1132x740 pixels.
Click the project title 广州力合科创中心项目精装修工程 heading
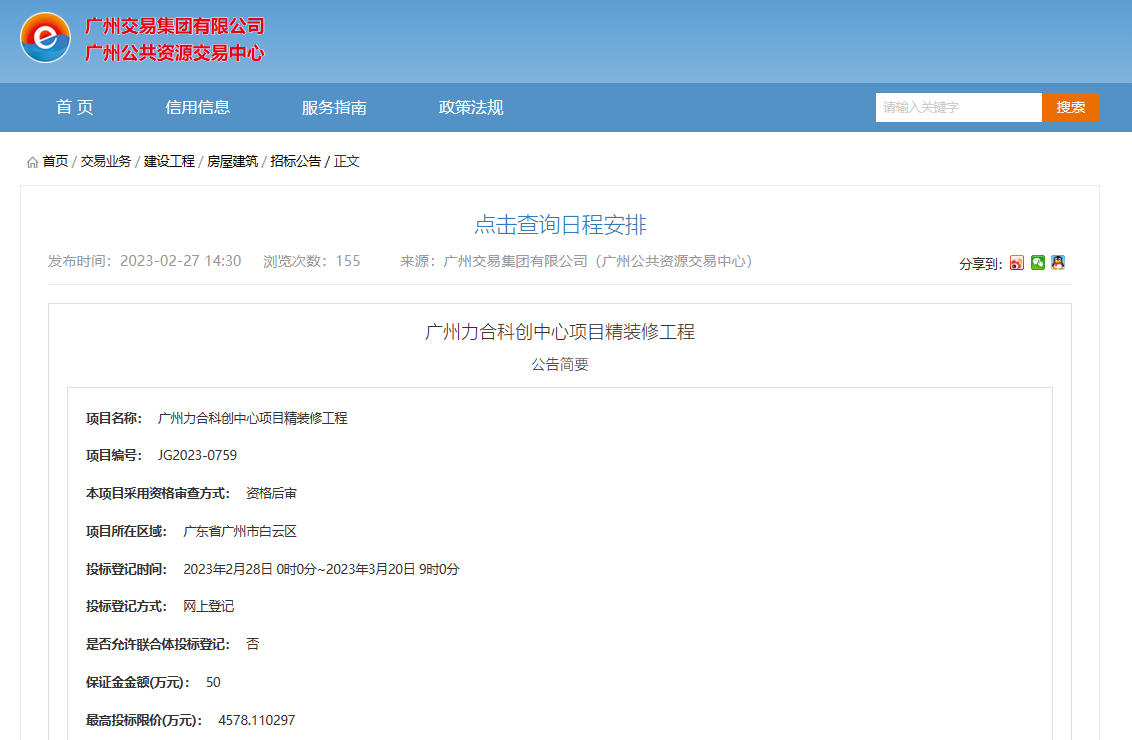[560, 332]
